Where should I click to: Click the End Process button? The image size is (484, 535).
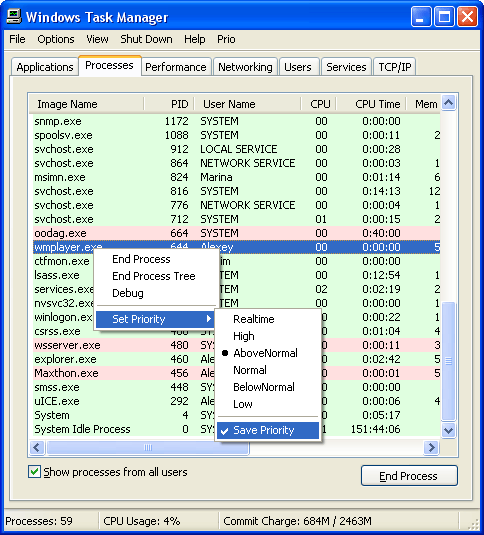[409, 476]
